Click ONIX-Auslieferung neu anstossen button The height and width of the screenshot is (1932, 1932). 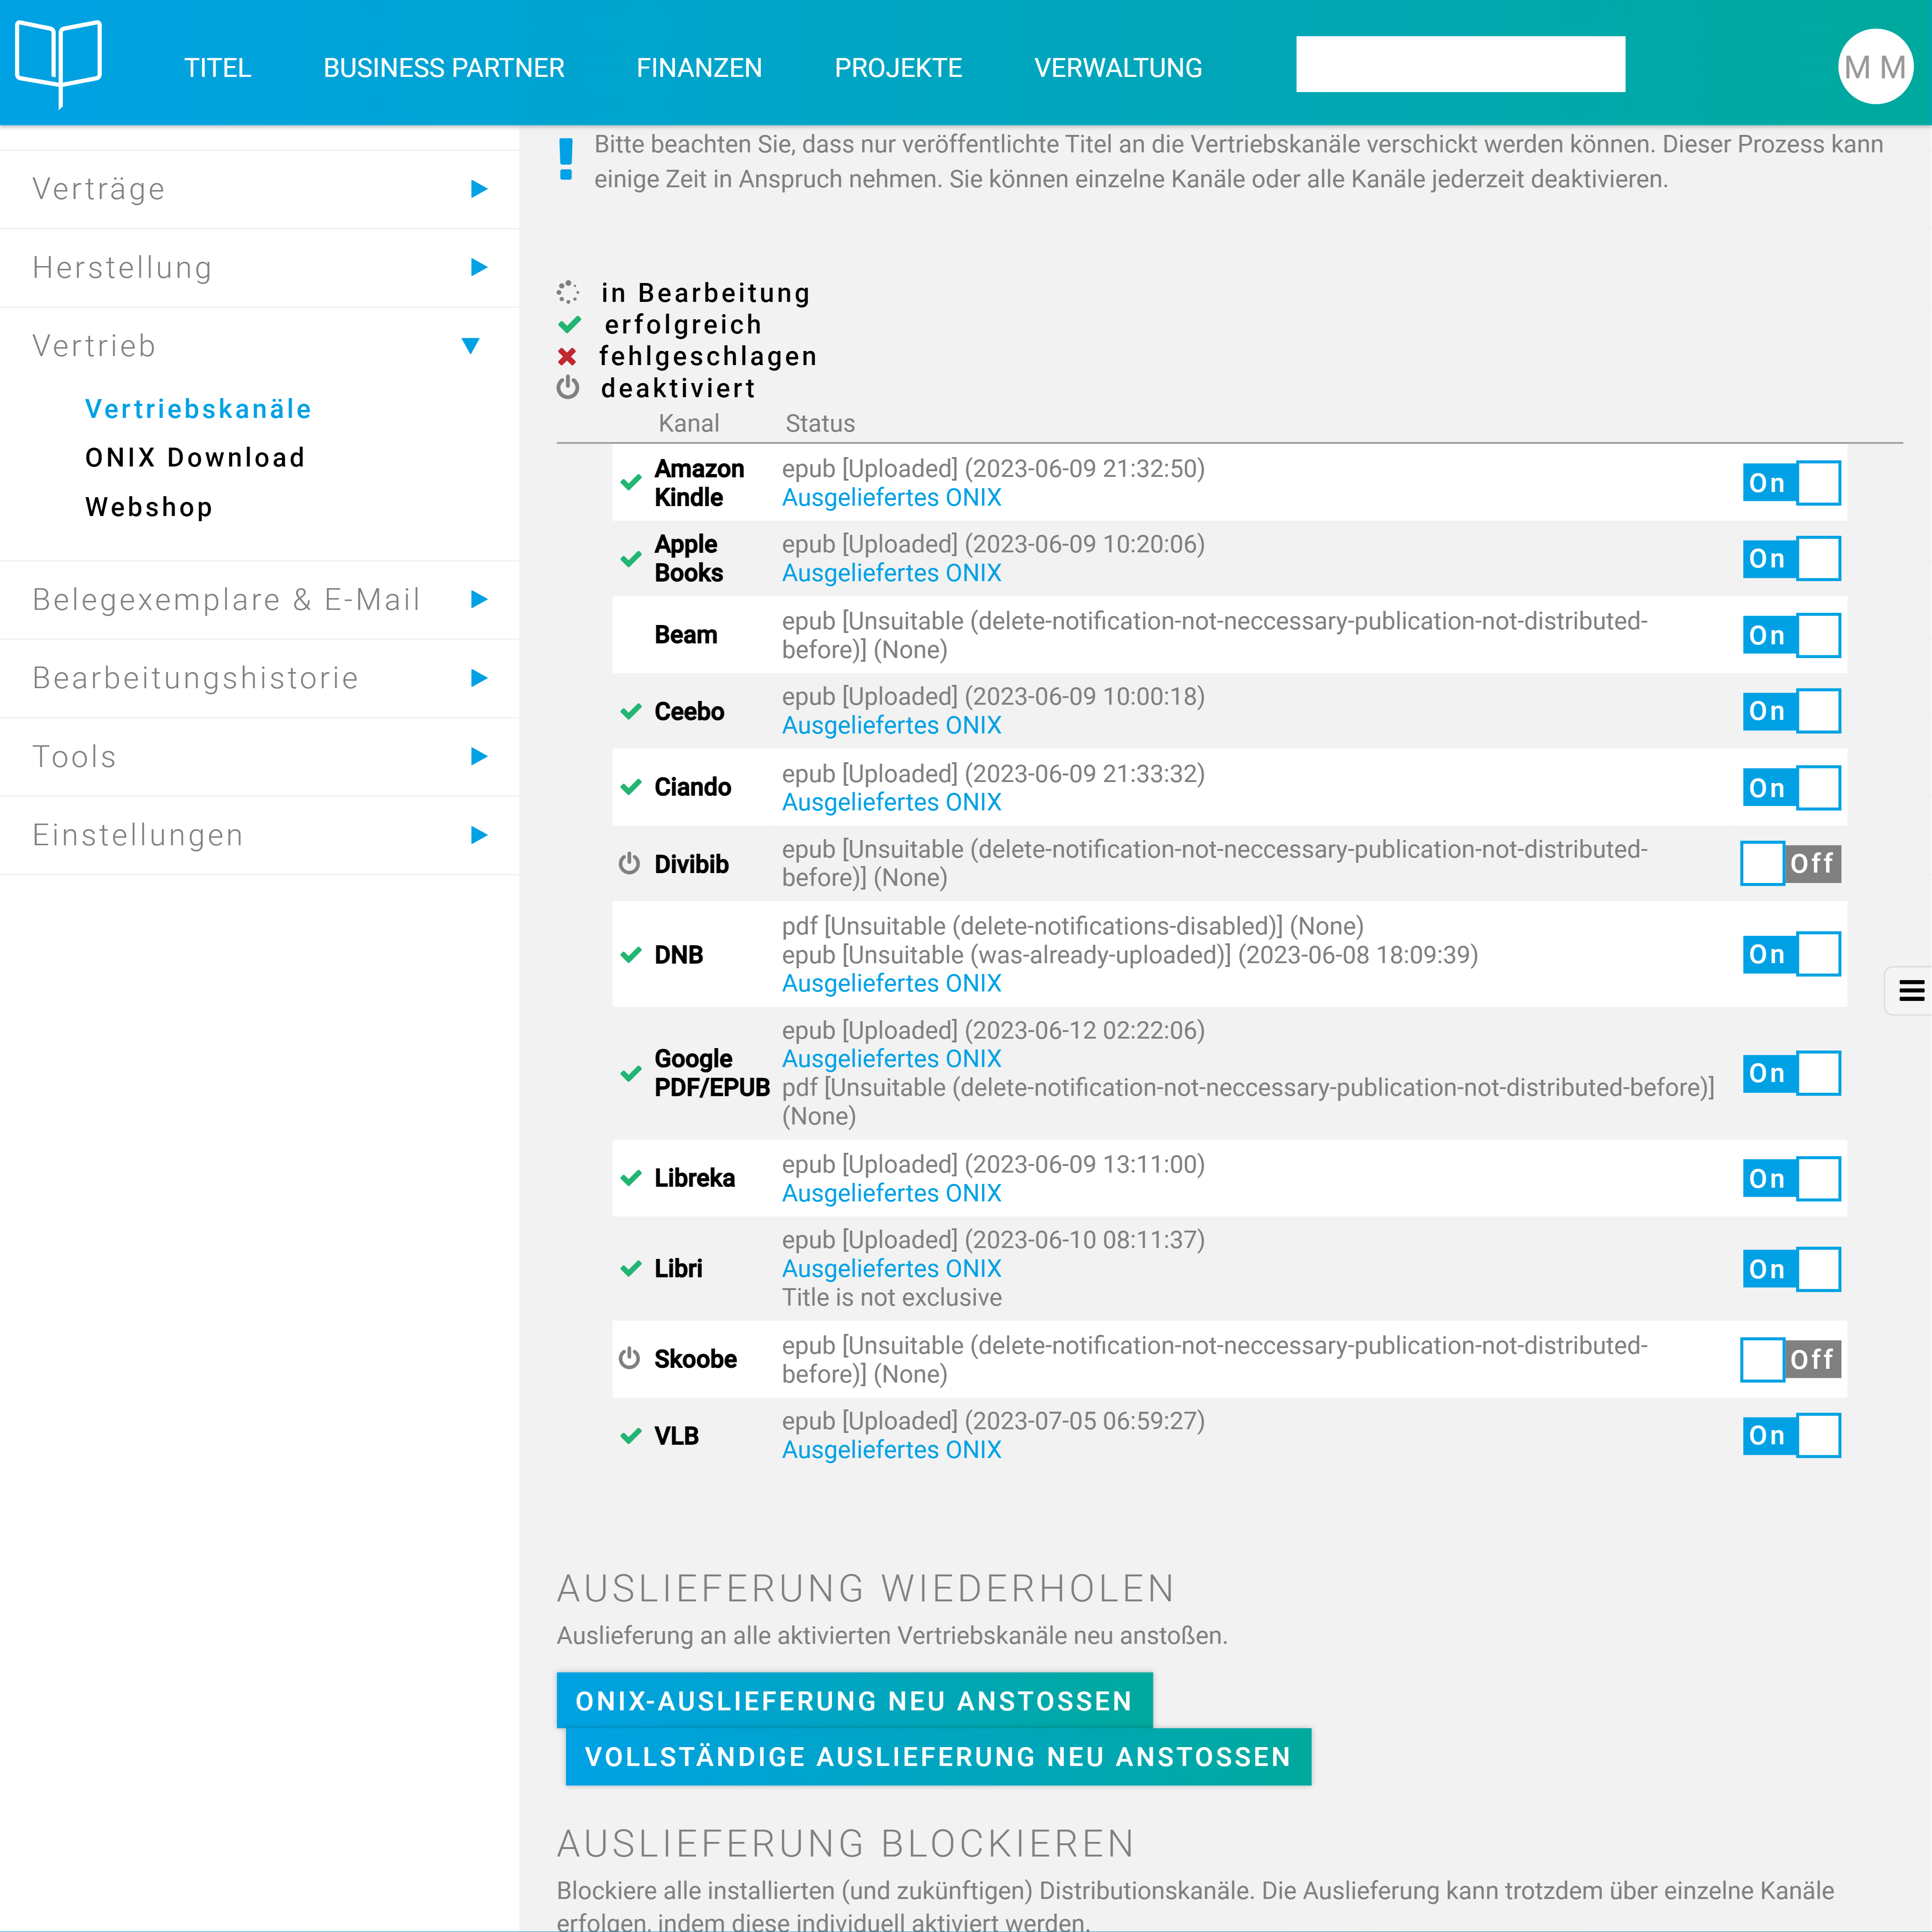(854, 1700)
